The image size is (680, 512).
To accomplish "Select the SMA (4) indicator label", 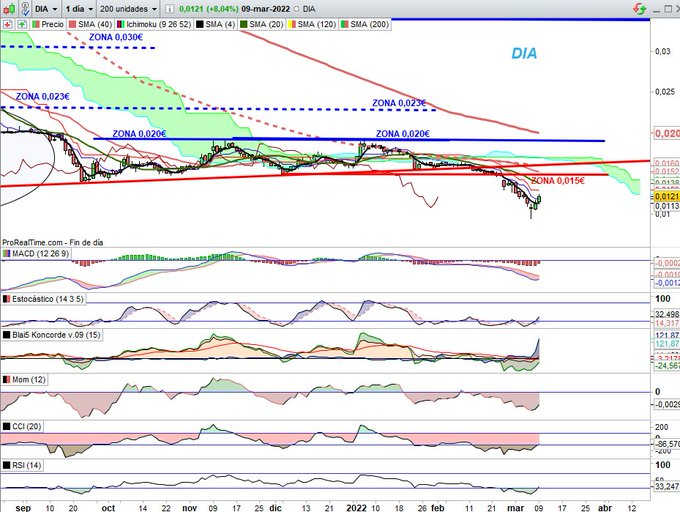I will (x=220, y=24).
